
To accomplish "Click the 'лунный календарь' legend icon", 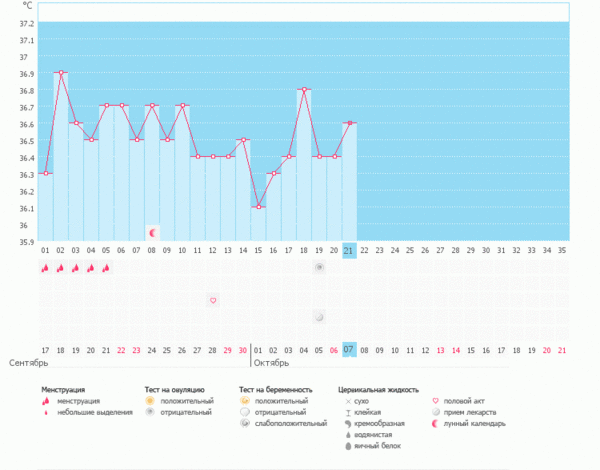I will click(x=434, y=423).
